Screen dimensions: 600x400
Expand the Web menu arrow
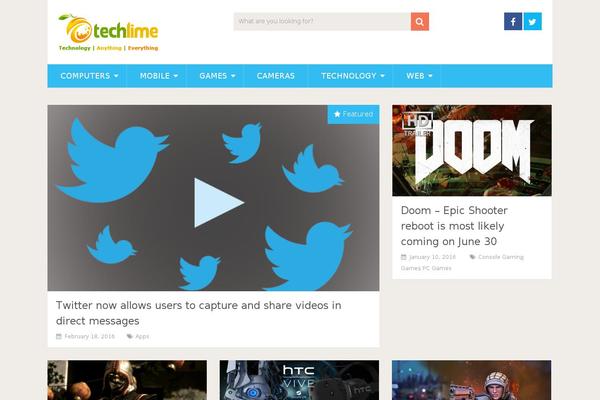click(x=430, y=76)
